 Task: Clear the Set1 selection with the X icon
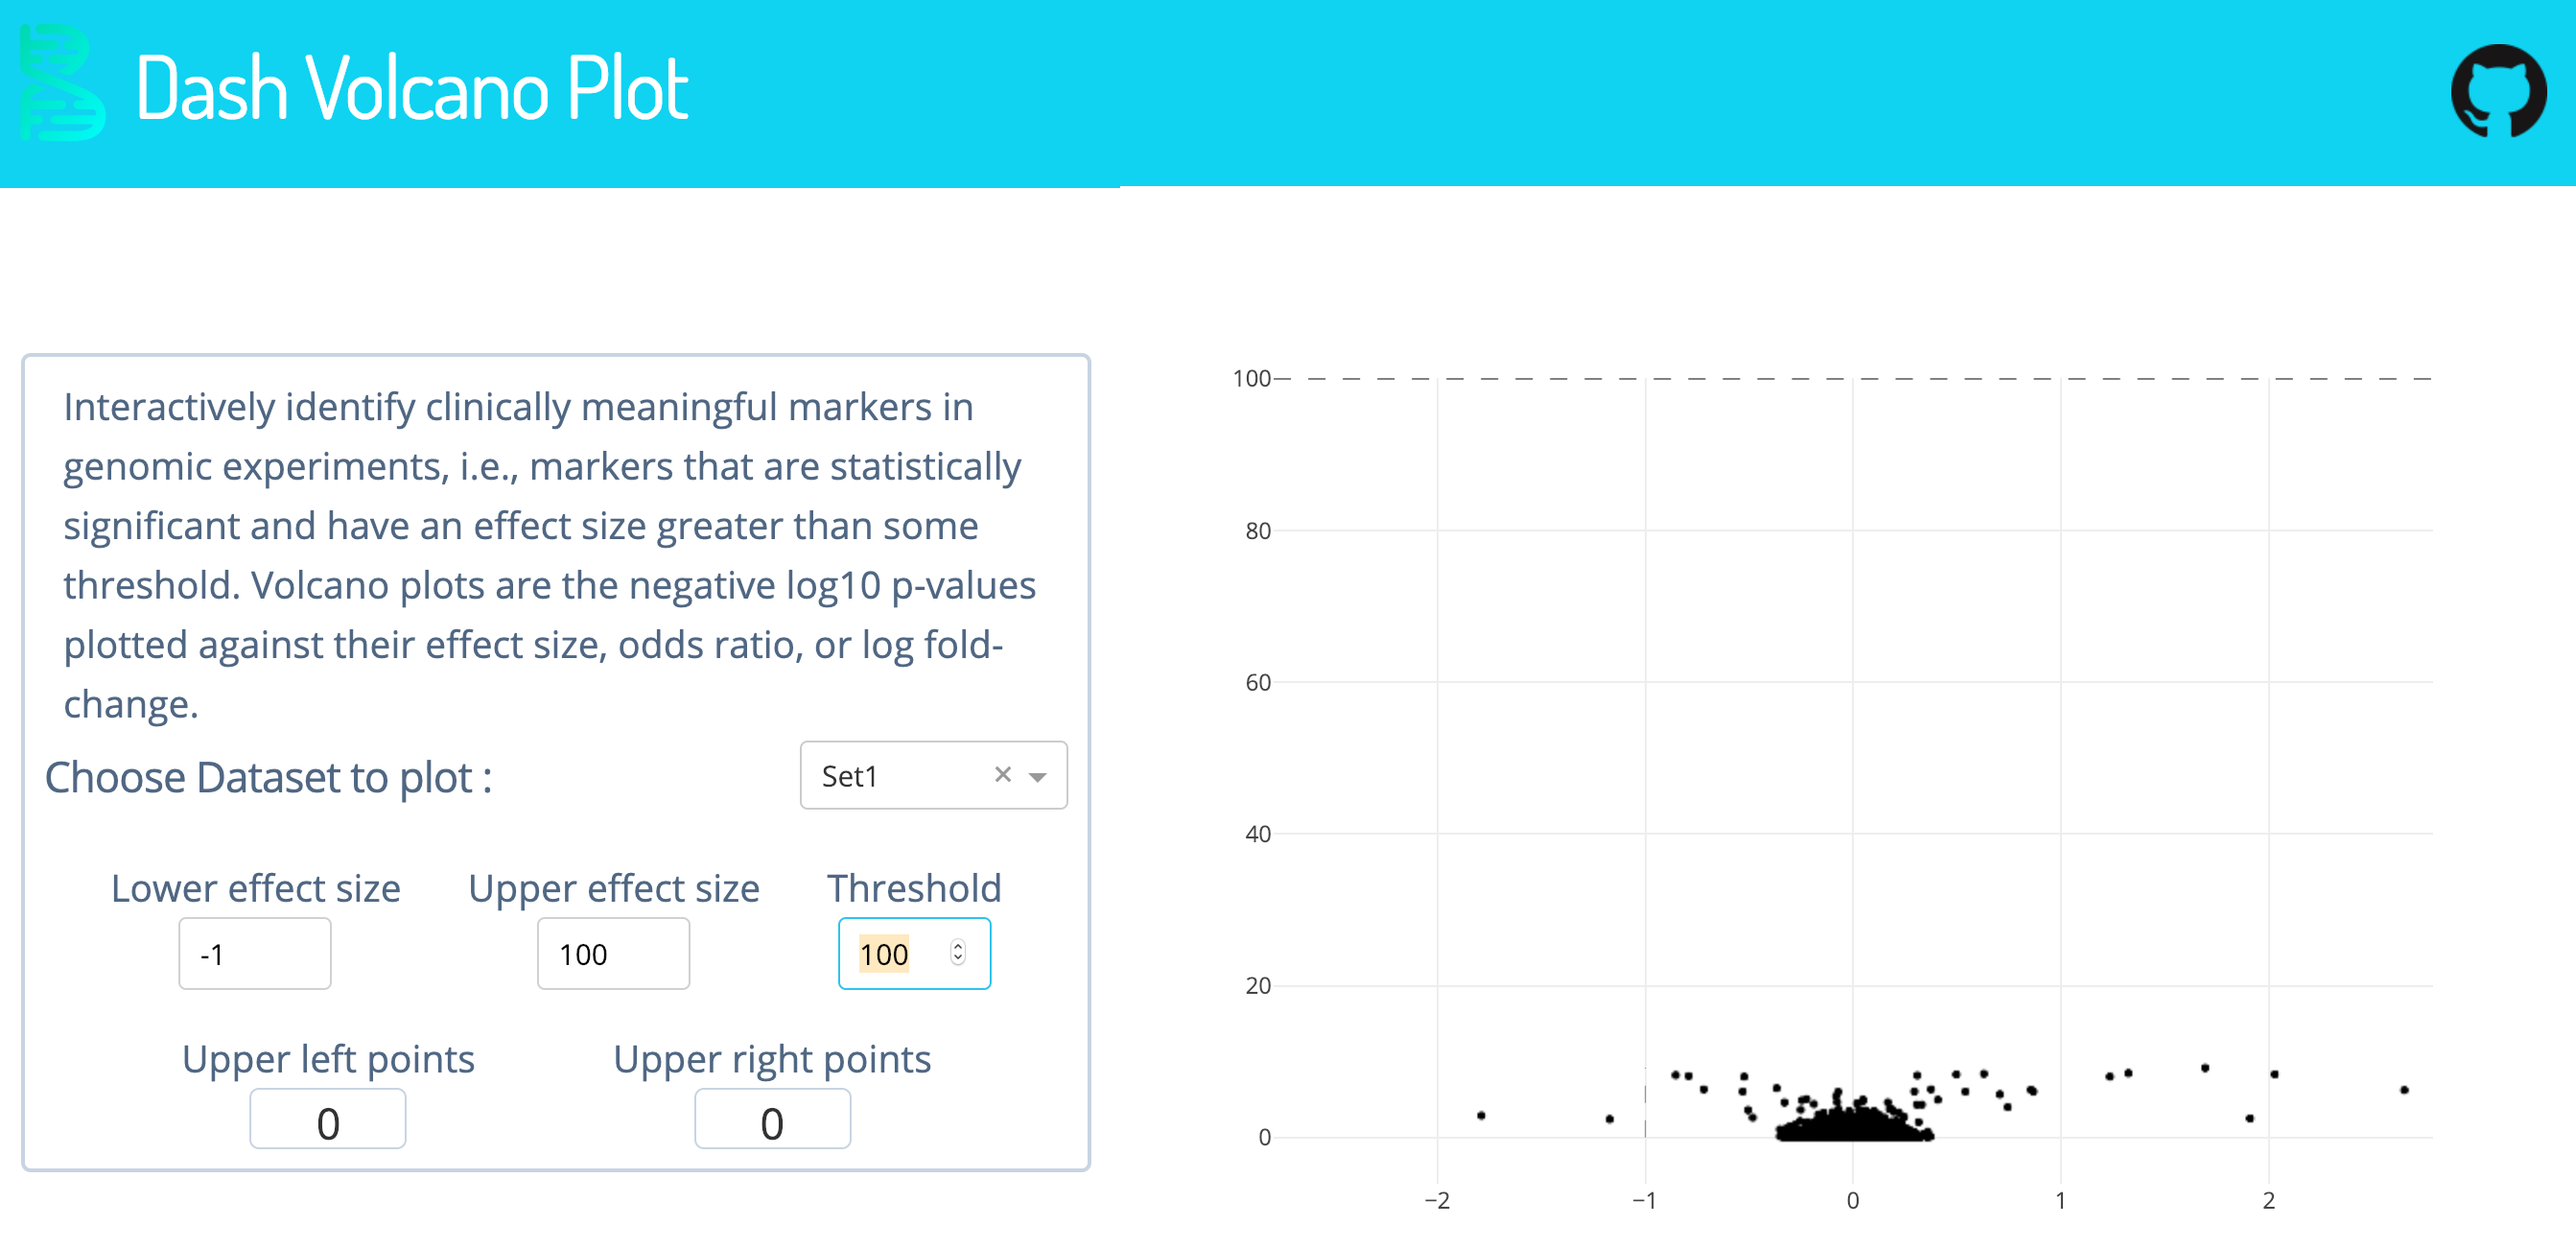(x=1003, y=775)
